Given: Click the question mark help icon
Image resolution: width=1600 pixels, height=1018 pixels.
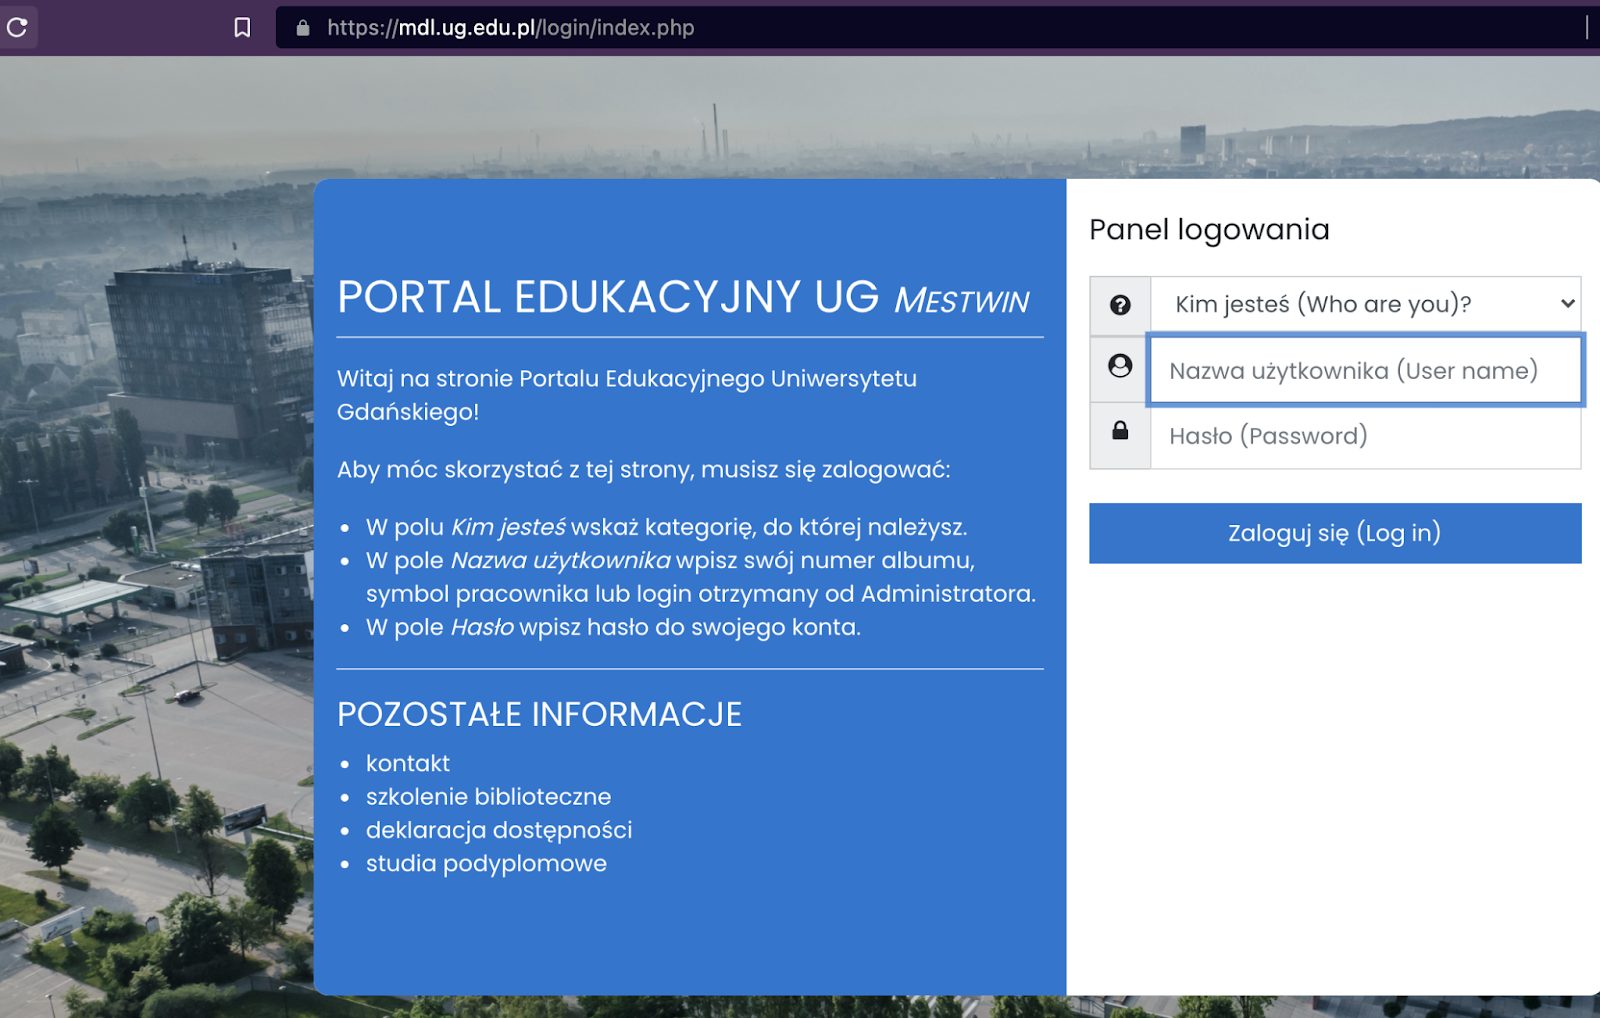Looking at the screenshot, I should 1120,305.
